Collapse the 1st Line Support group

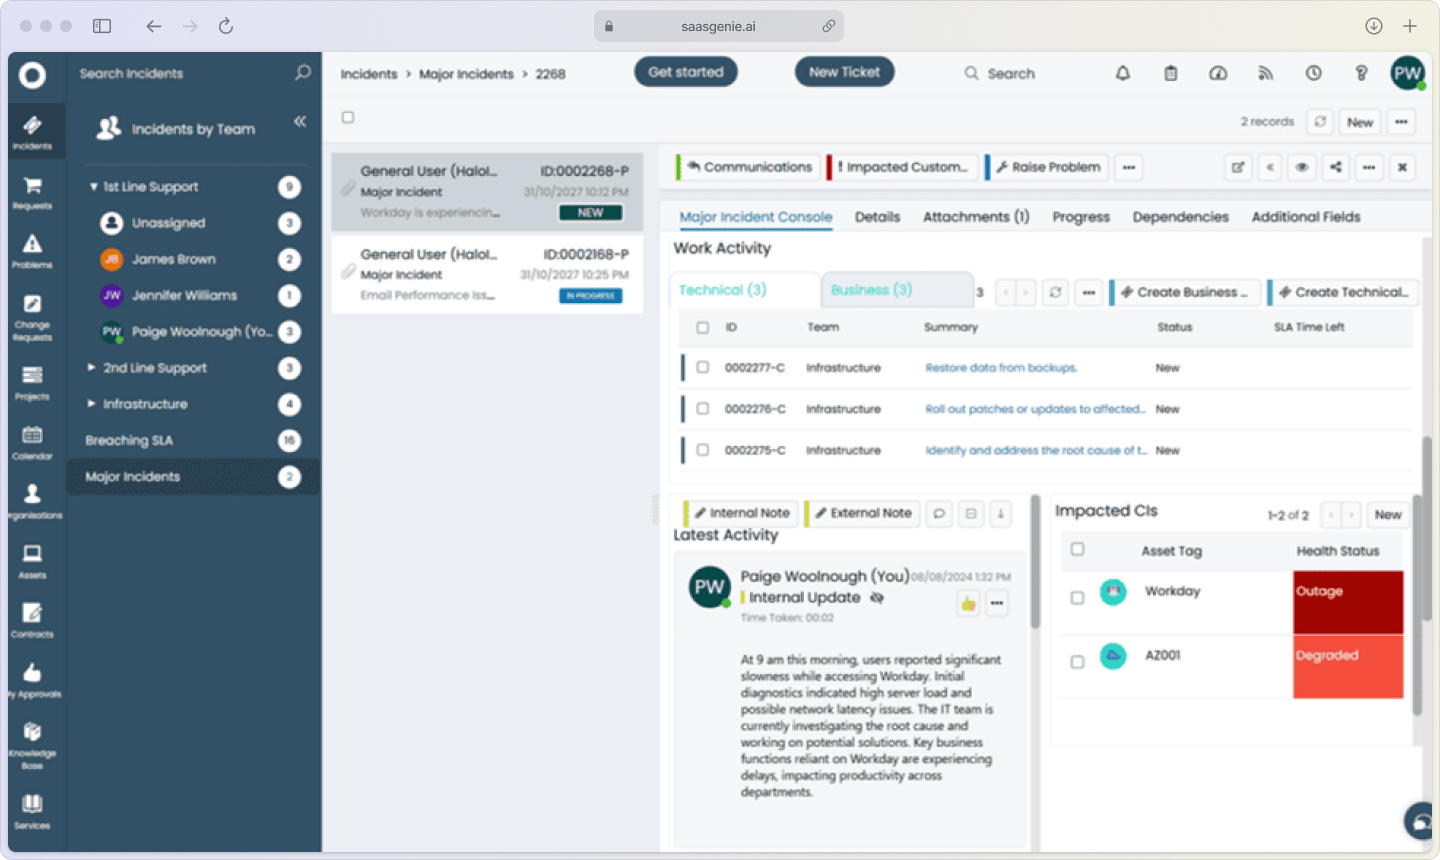(x=93, y=187)
